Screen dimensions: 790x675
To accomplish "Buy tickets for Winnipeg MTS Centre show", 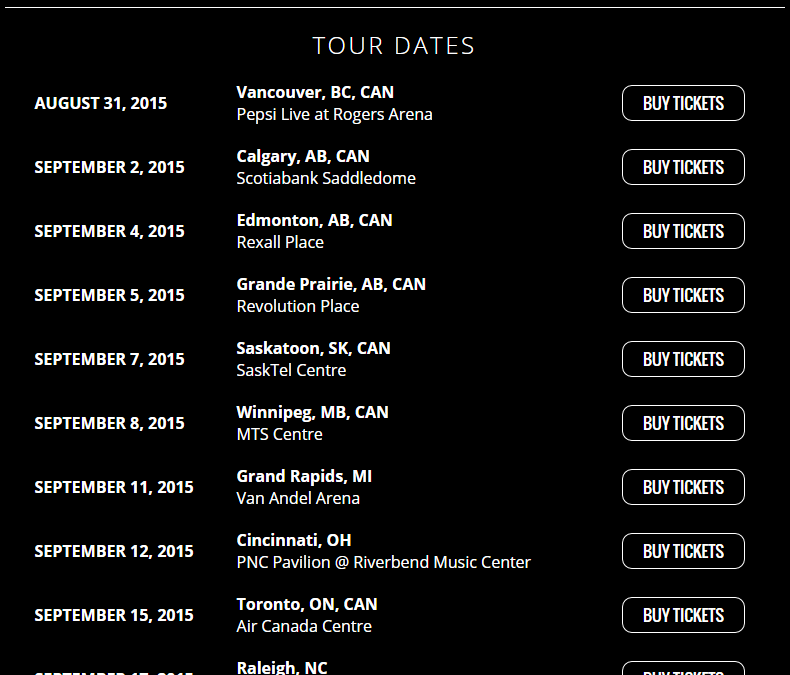I will tap(683, 423).
